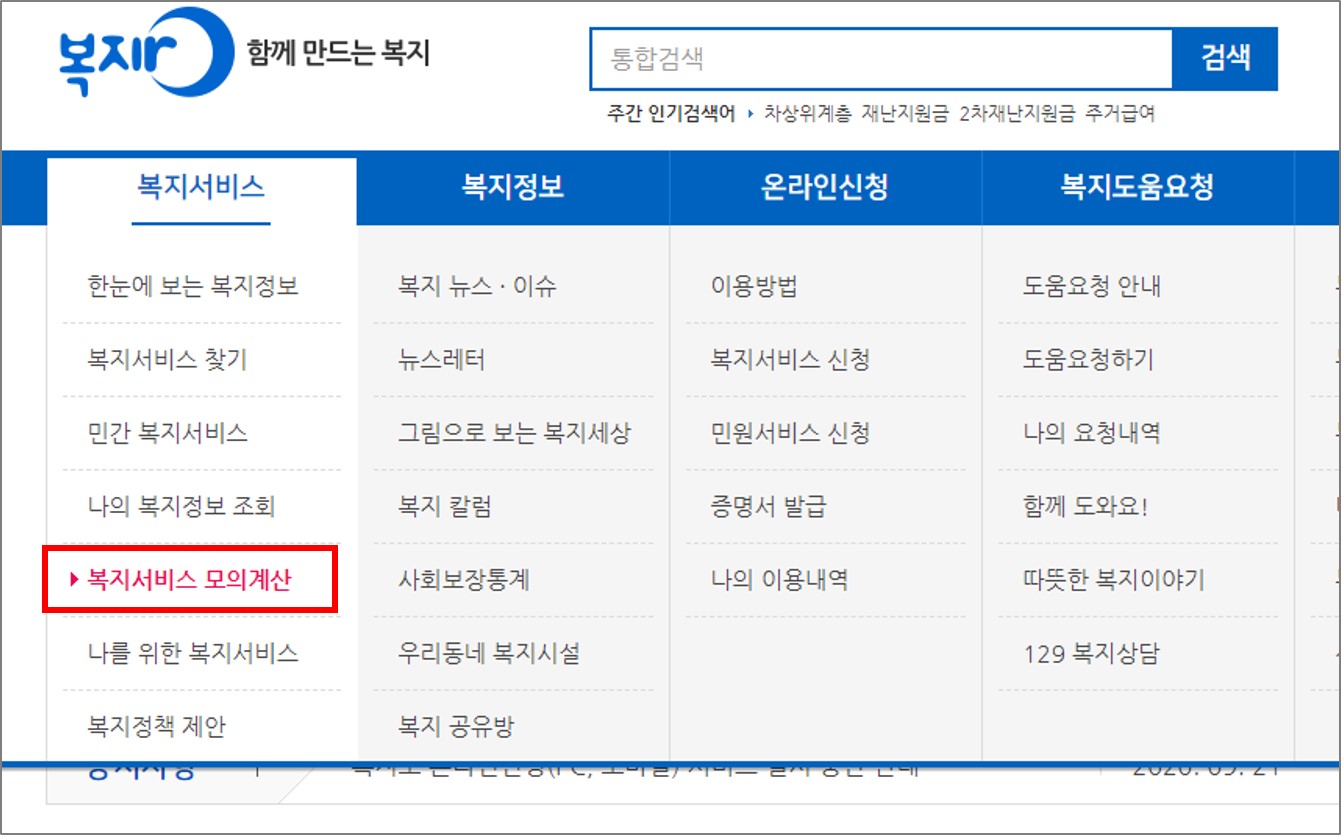Screen dimensions: 1341x835
Task: Open 민원서비스 신청 menu item
Action: click(790, 433)
